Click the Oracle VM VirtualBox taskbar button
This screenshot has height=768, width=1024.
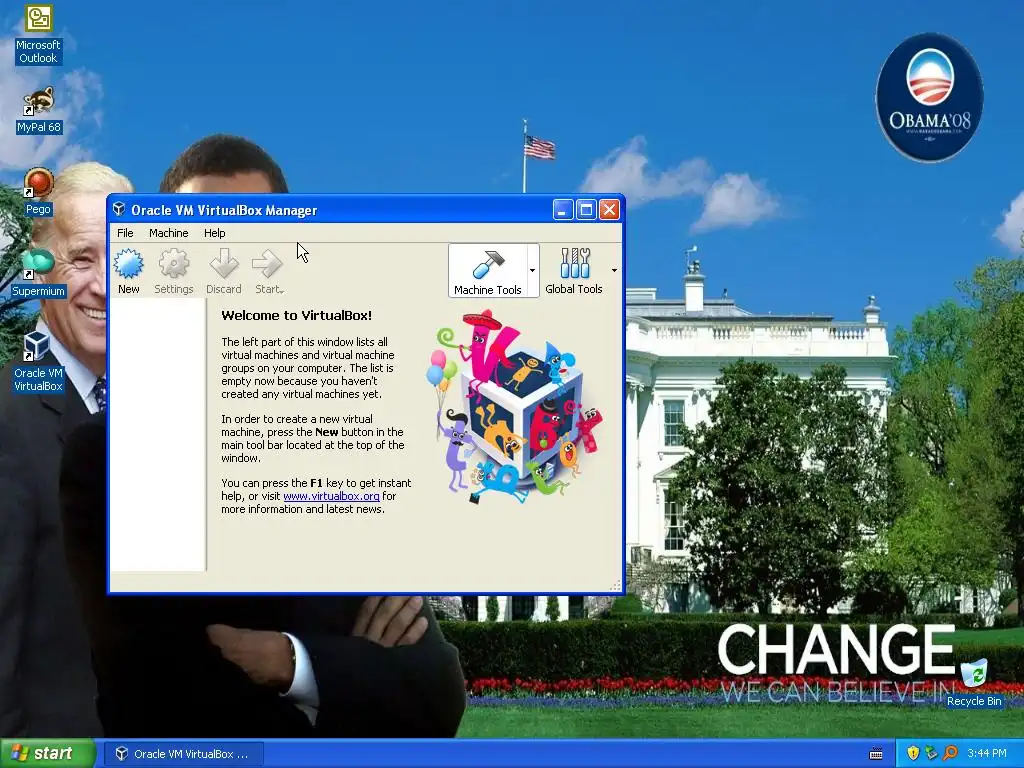click(x=185, y=754)
